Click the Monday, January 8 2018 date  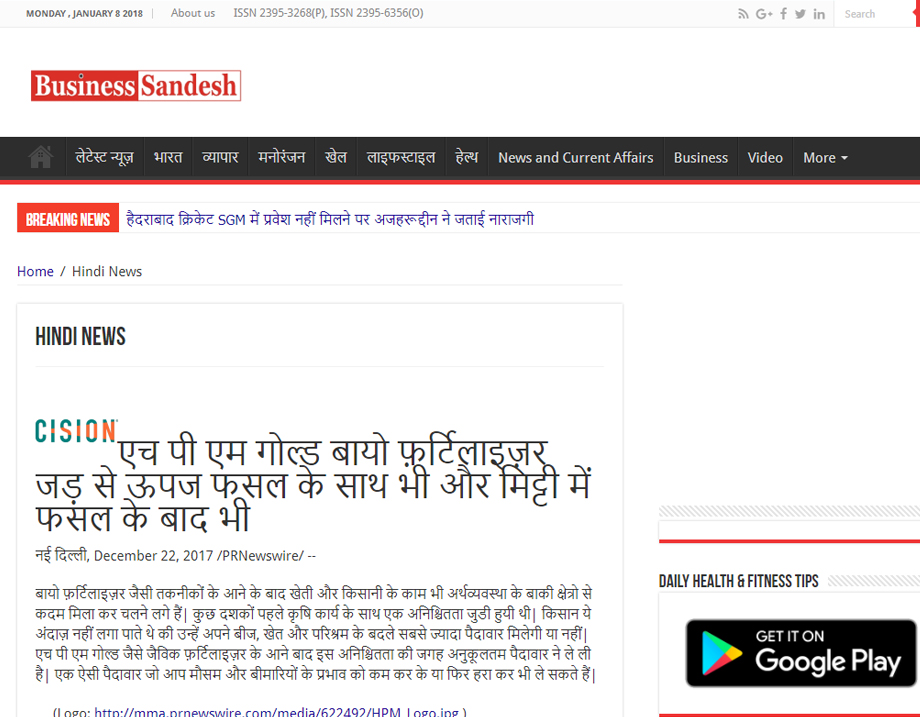84,13
